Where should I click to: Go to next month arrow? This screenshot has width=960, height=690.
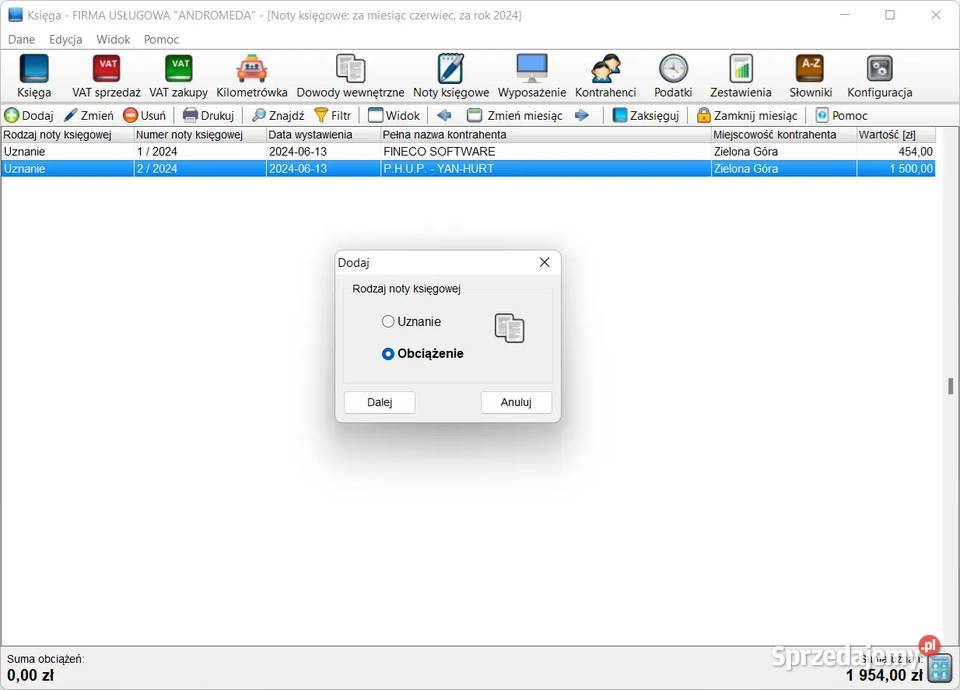tap(582, 116)
